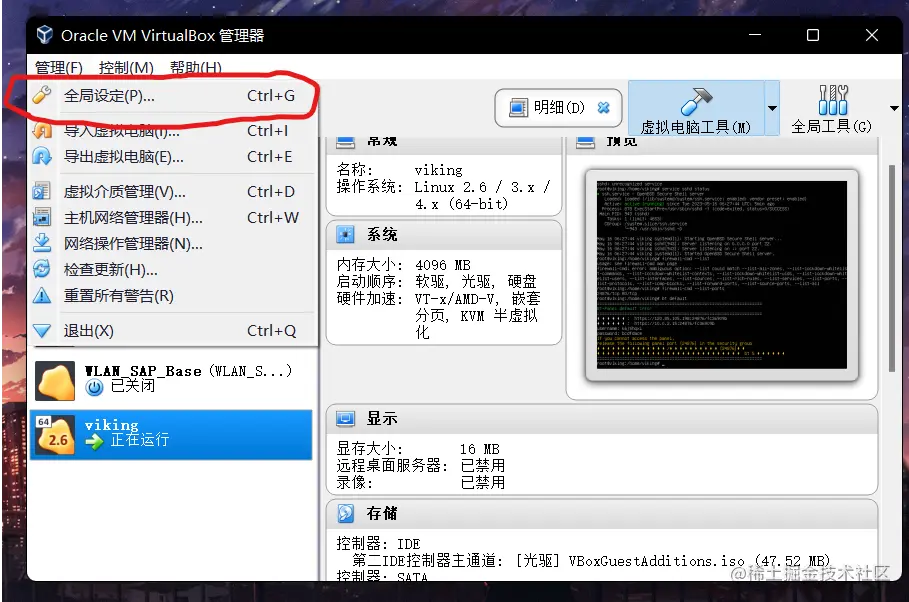909x602 pixels.
Task: Click the WLAN_SAP_Base VM OS icon
Action: tap(55, 381)
